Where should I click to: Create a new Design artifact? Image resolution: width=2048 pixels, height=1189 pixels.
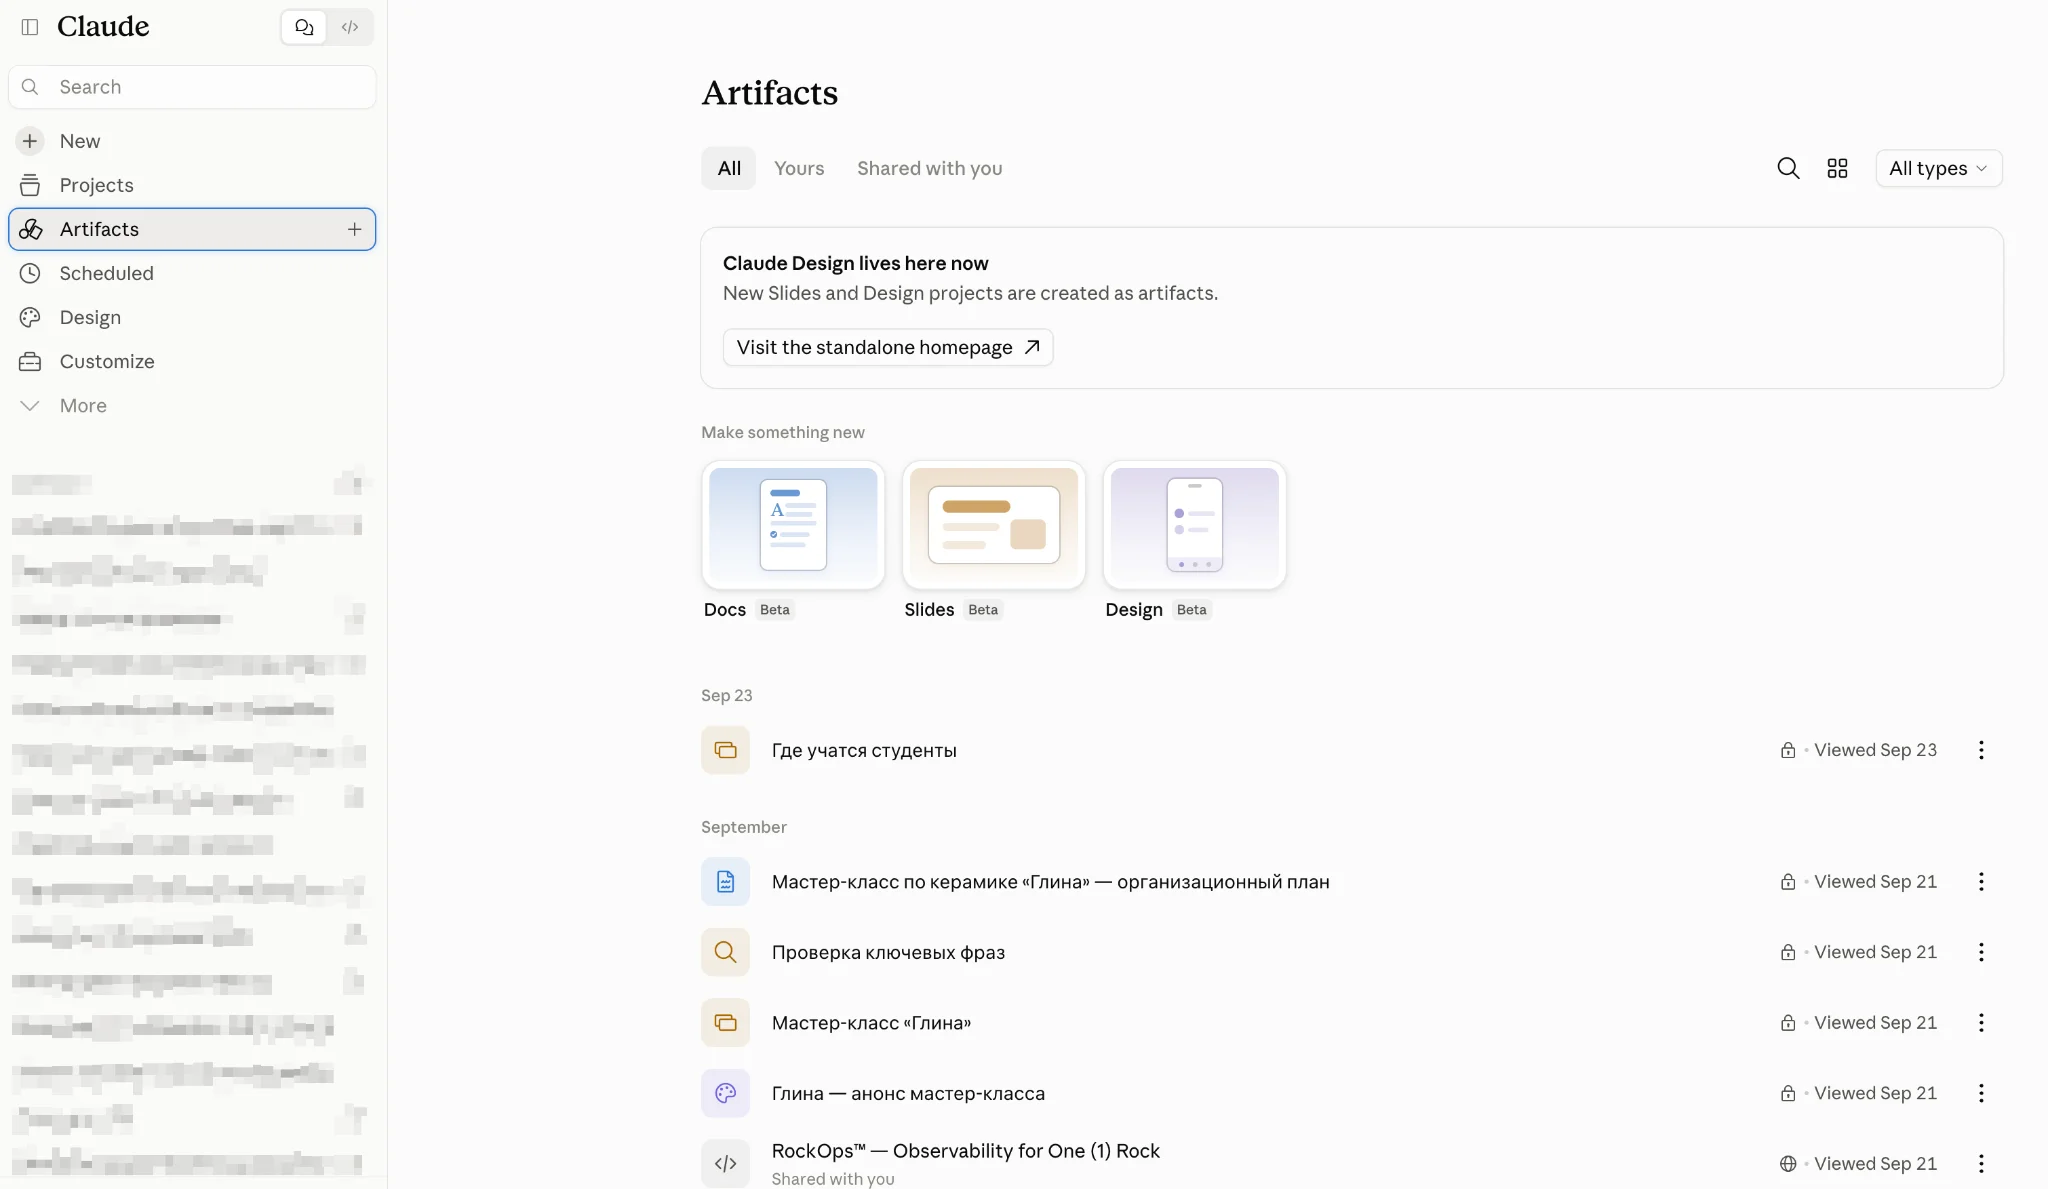1194,540
